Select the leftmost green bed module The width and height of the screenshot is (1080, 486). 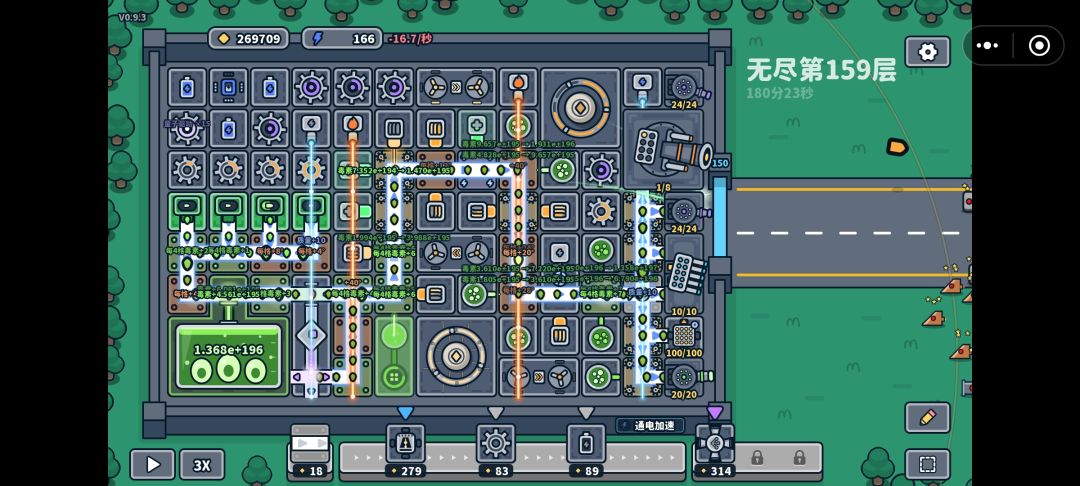(x=187, y=211)
